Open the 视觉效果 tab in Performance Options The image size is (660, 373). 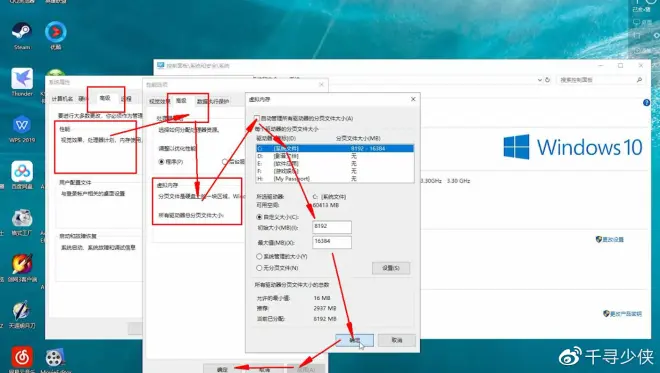(160, 101)
